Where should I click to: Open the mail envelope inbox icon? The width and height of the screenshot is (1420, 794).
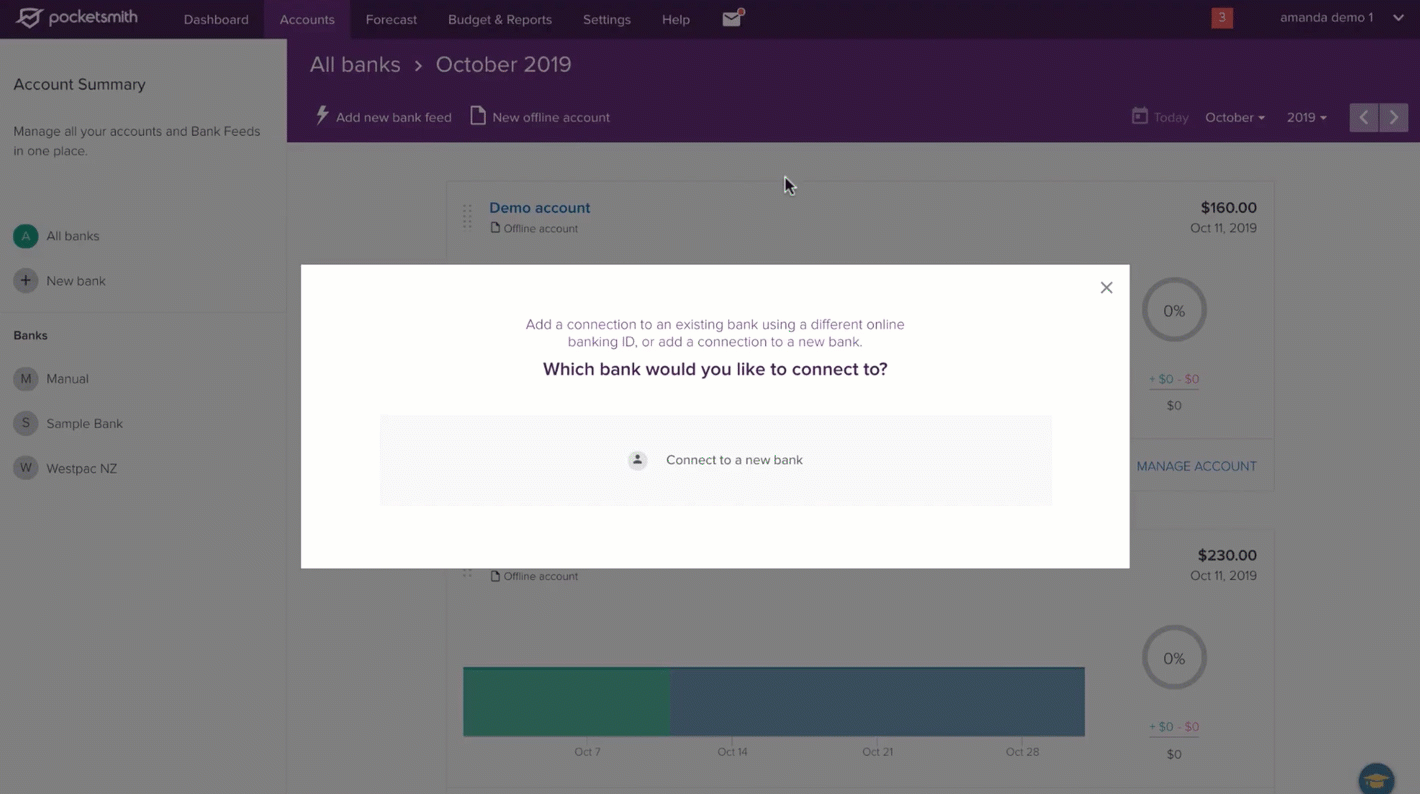pyautogui.click(x=732, y=19)
